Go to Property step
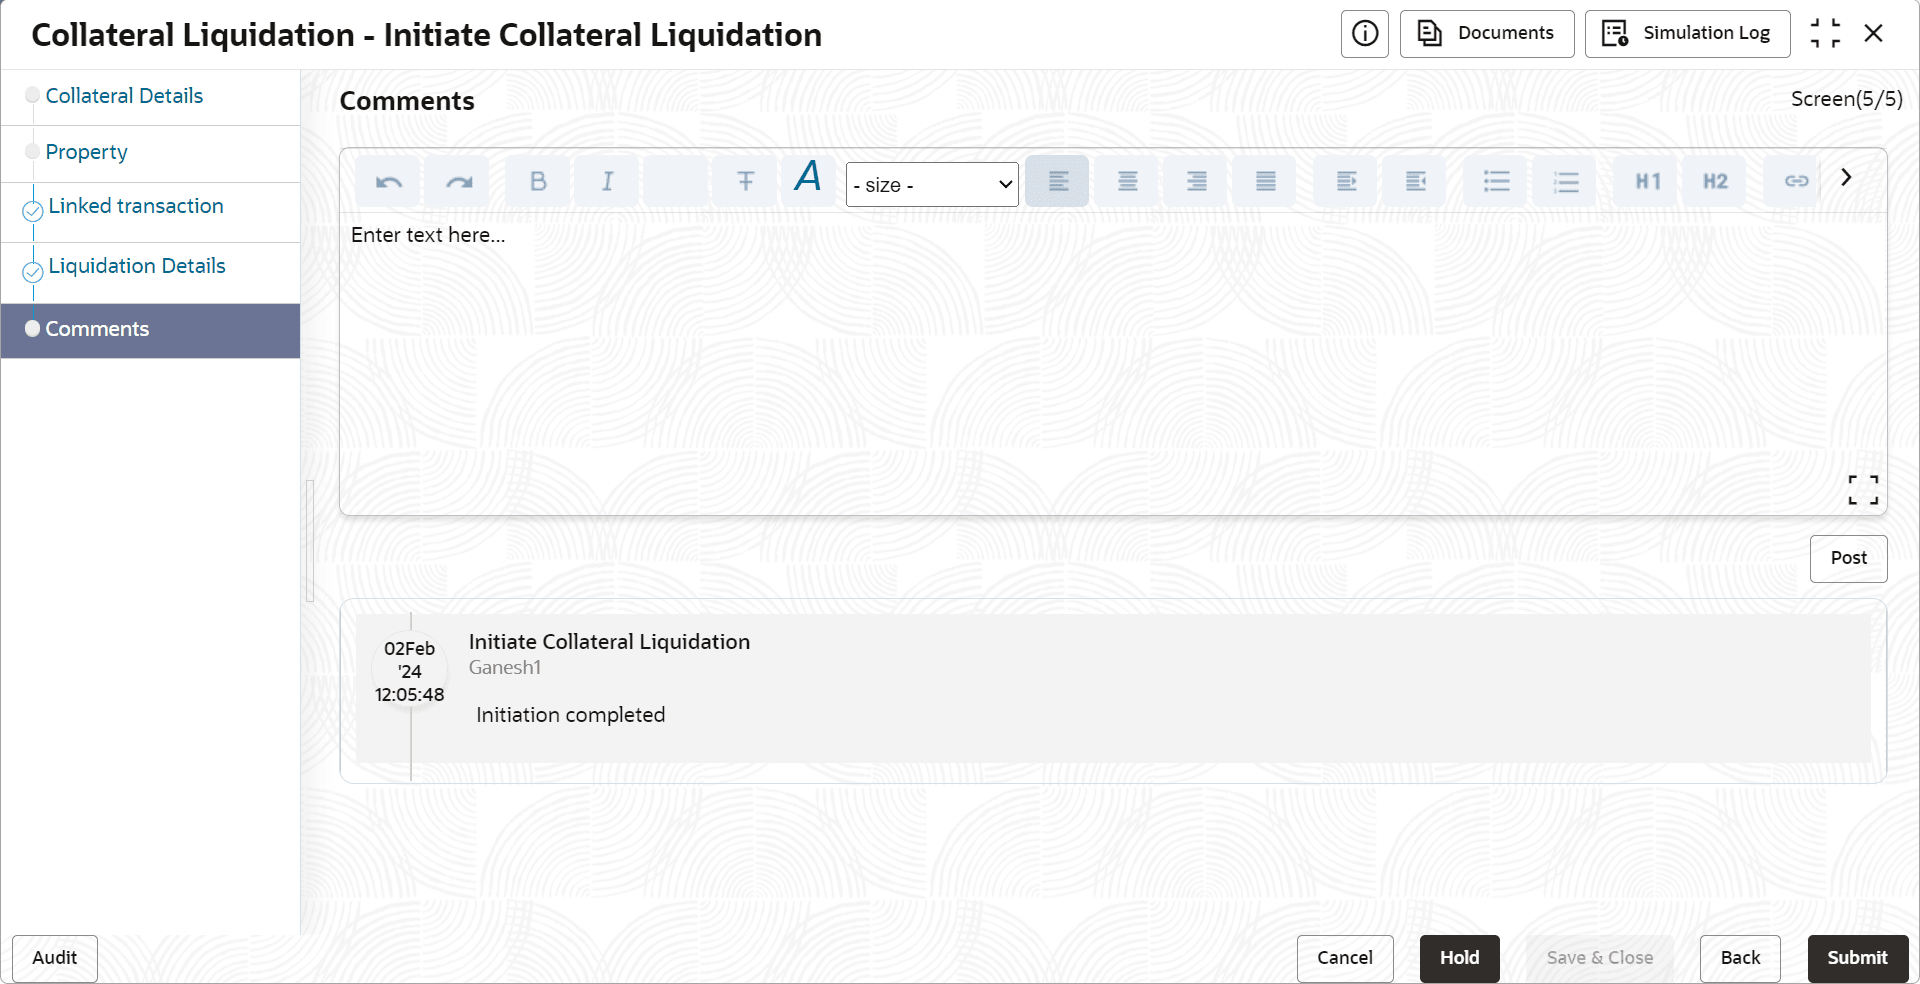This screenshot has height=984, width=1920. (x=86, y=152)
